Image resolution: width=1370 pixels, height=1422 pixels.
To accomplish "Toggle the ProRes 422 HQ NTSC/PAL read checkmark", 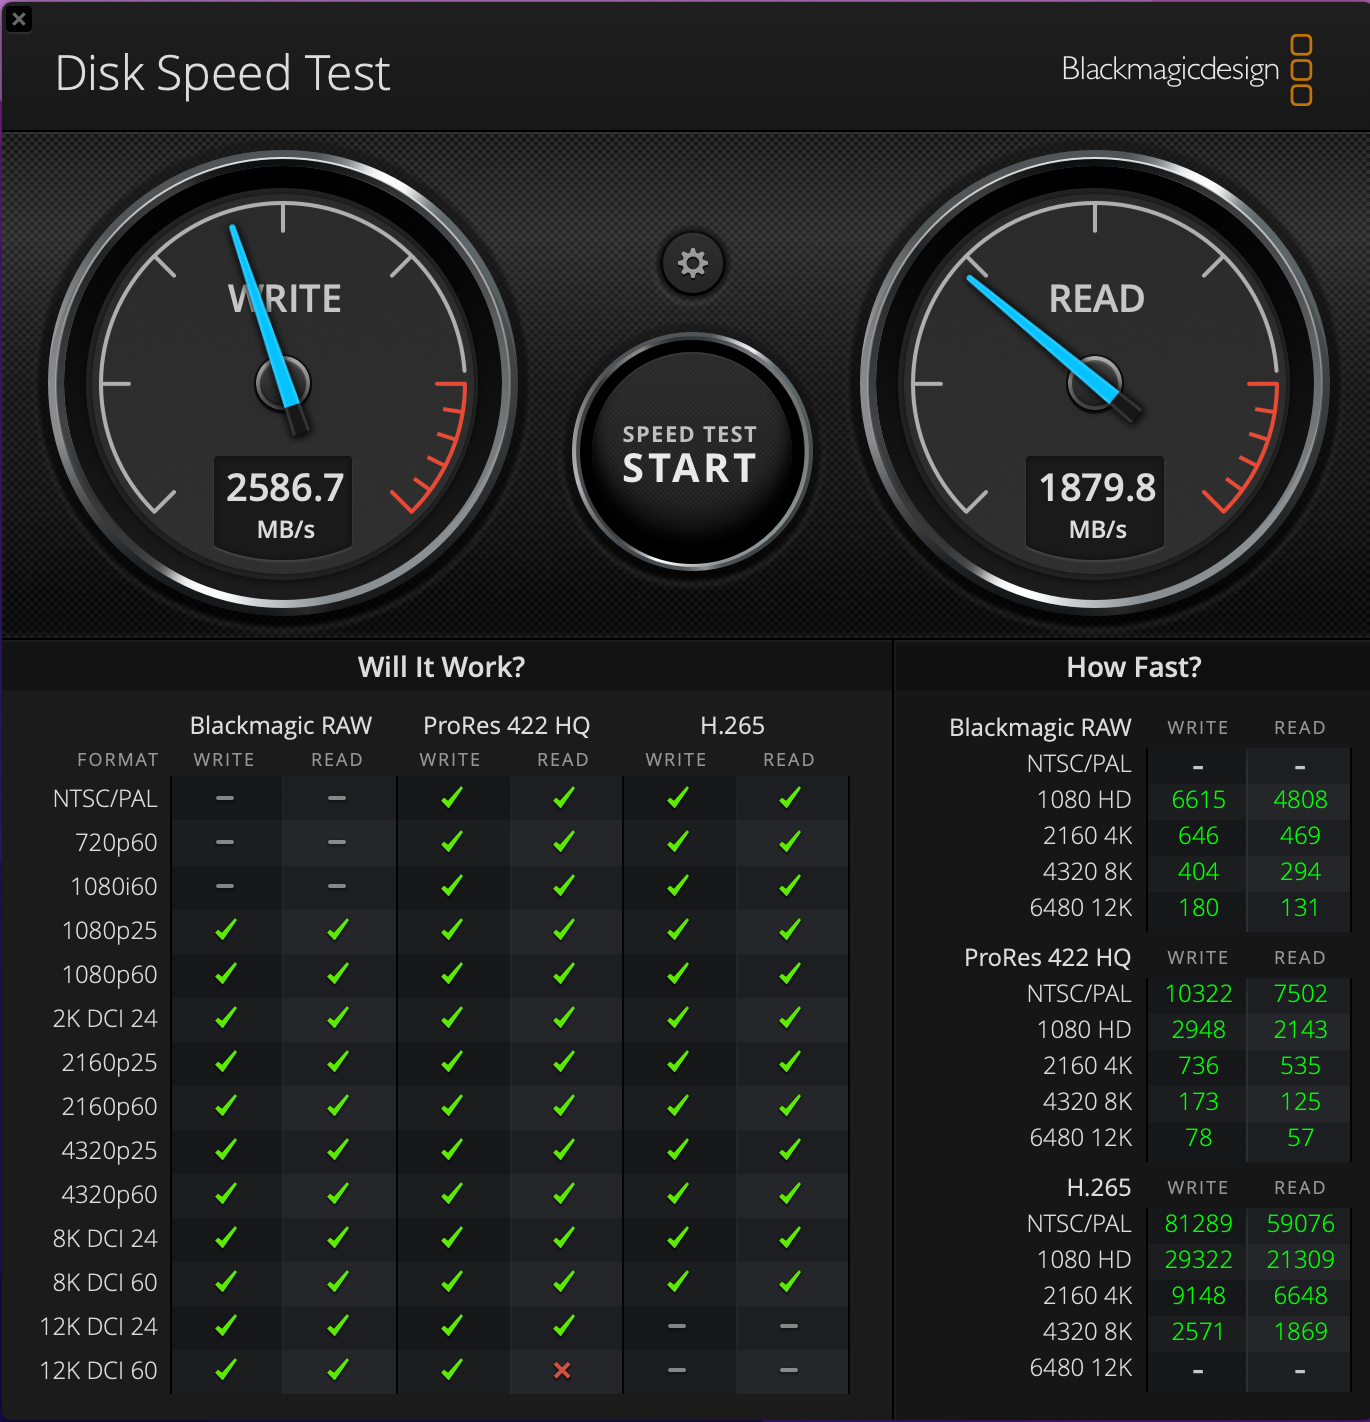I will pyautogui.click(x=563, y=798).
